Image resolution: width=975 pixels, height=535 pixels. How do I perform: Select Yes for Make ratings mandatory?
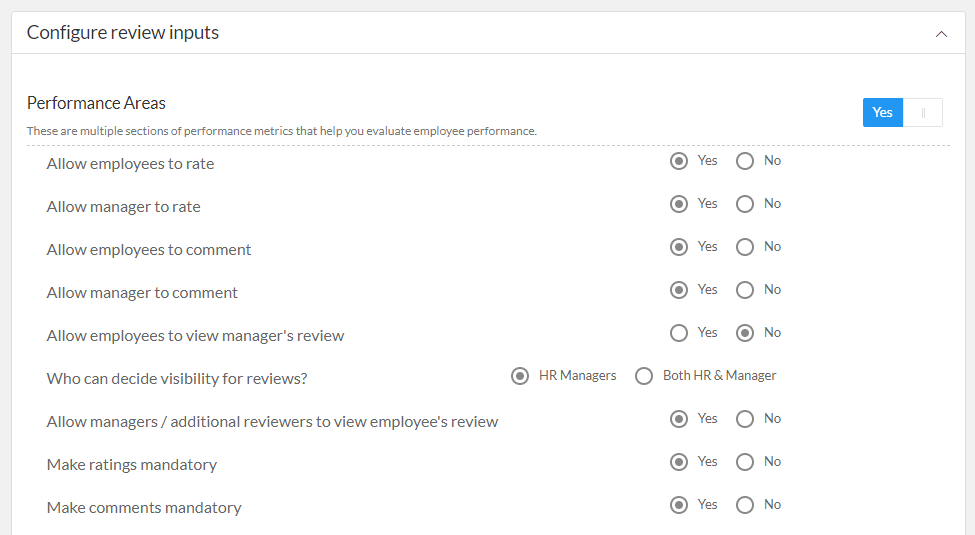[x=678, y=462]
